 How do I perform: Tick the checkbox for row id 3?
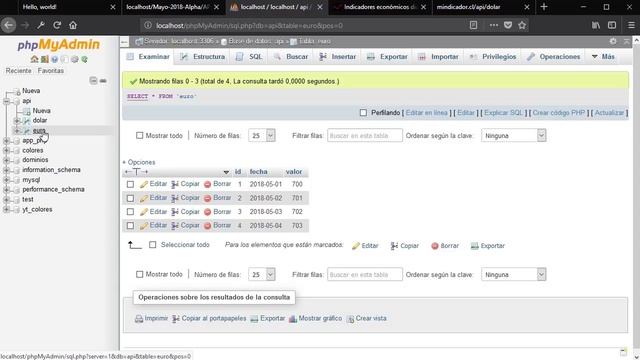(x=130, y=212)
